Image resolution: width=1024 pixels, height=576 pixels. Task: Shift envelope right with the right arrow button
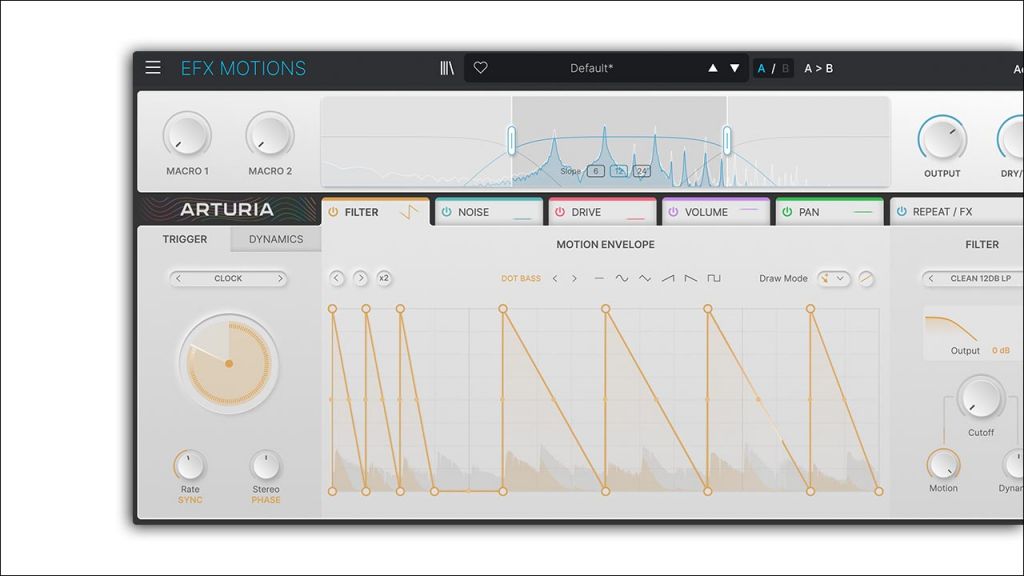360,278
